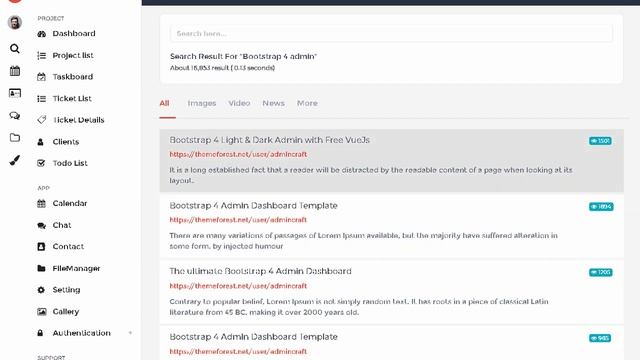Click the Ticket List icon
This screenshot has height=360, width=640.
click(x=41, y=99)
